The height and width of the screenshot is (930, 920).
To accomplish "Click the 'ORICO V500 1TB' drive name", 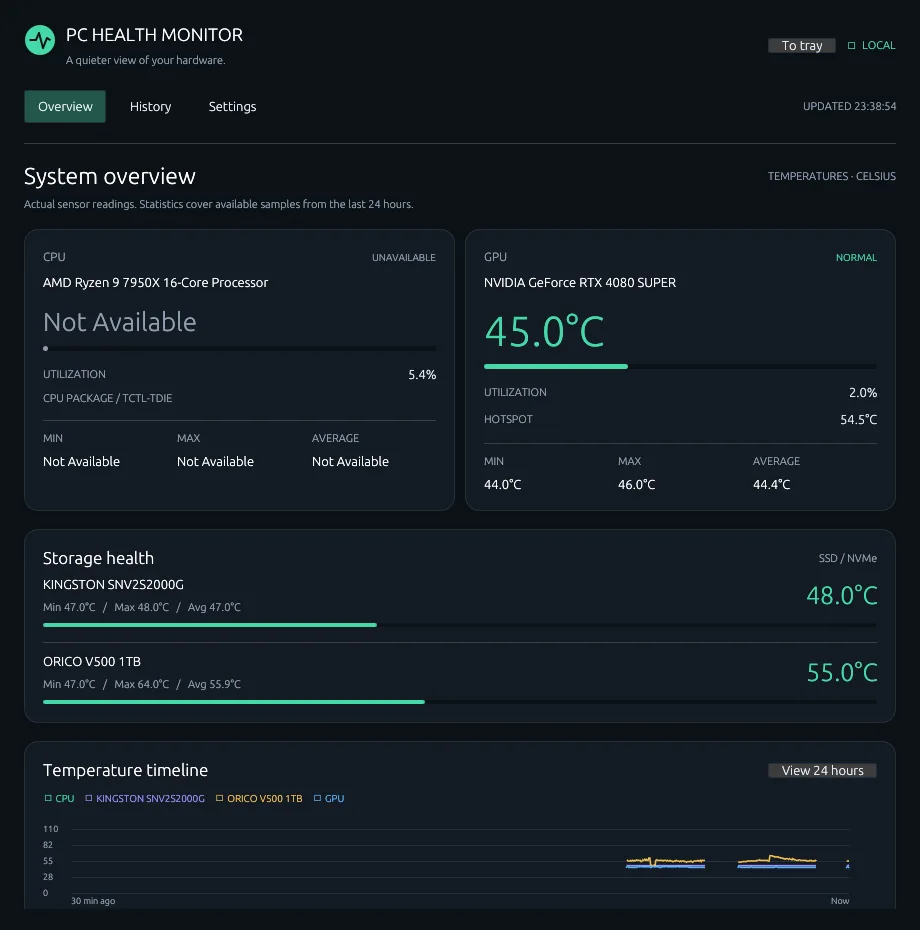I will 92,662.
